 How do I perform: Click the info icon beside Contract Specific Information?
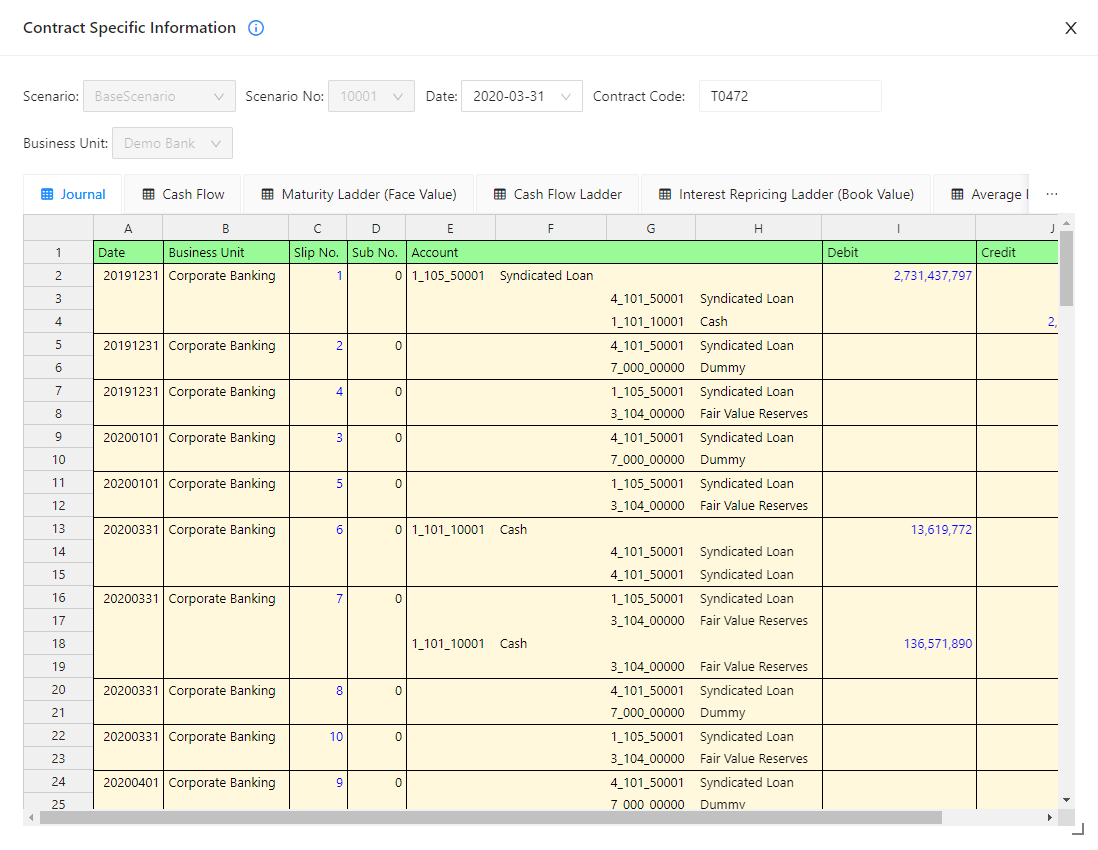256,28
